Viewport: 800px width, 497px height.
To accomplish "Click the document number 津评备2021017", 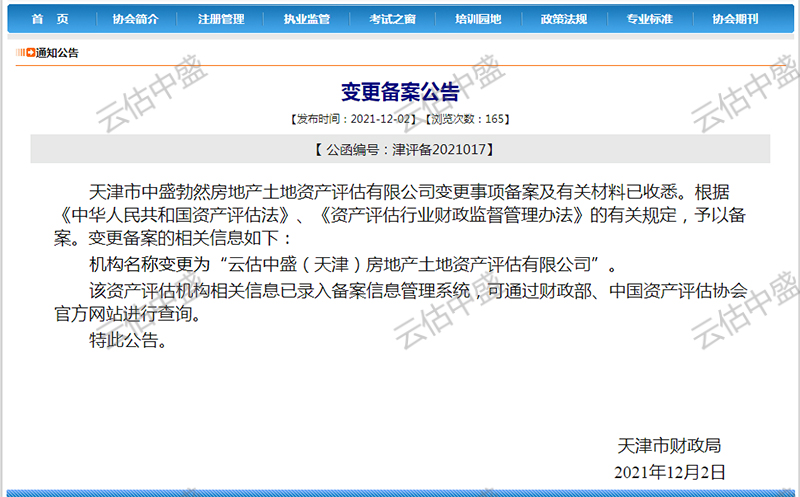I will 439,150.
